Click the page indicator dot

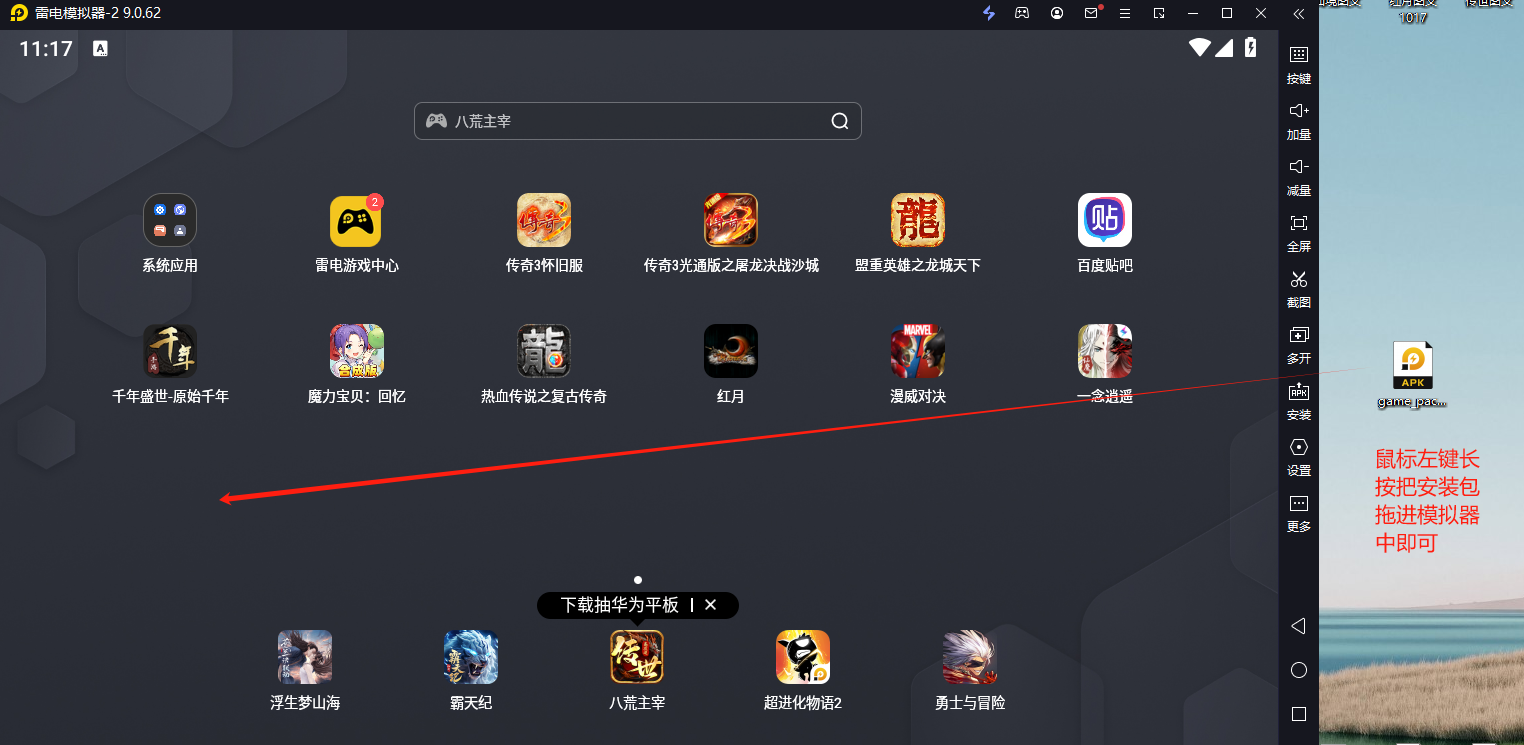[638, 580]
